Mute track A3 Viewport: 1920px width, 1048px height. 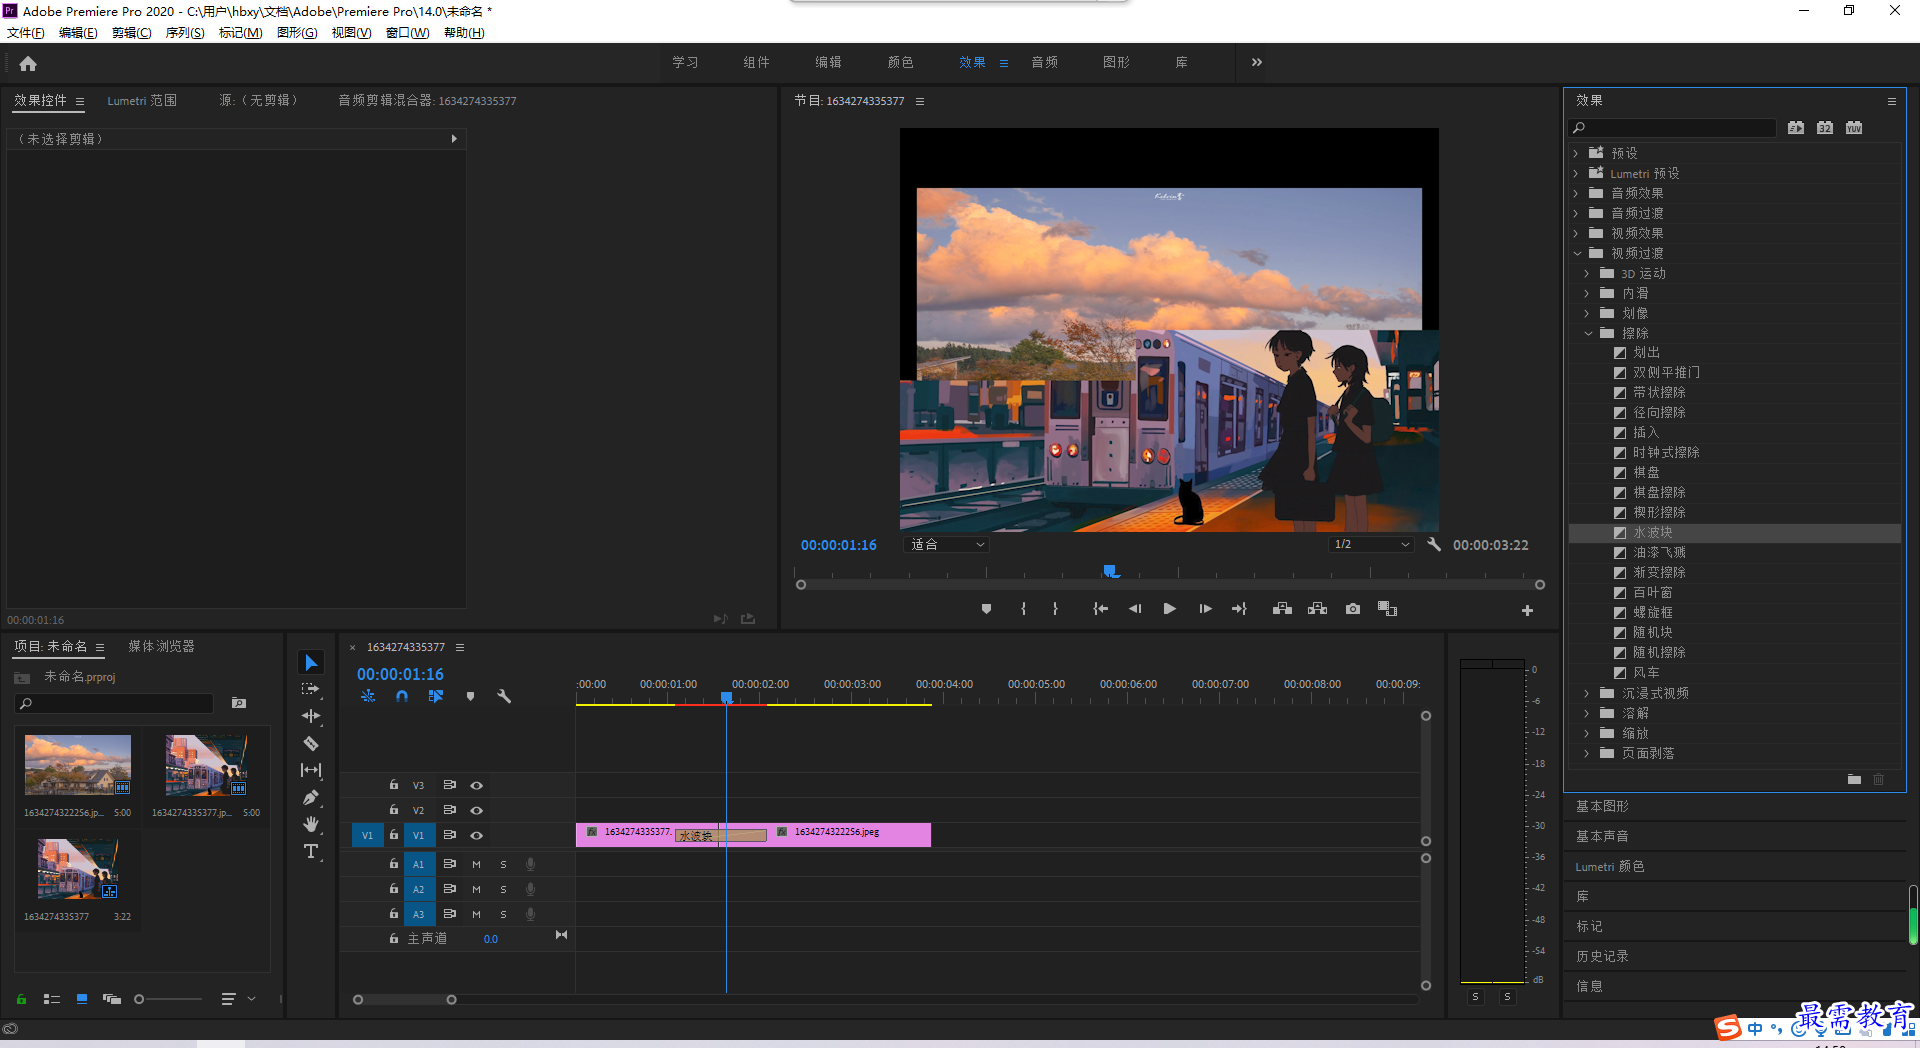[x=476, y=914]
